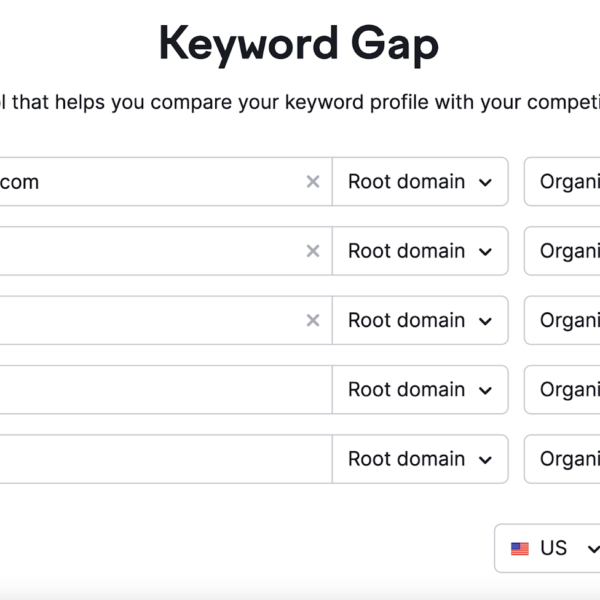Open the Organic keyword type selector, third row
Image resolution: width=600 pixels, height=600 pixels.
point(562,320)
